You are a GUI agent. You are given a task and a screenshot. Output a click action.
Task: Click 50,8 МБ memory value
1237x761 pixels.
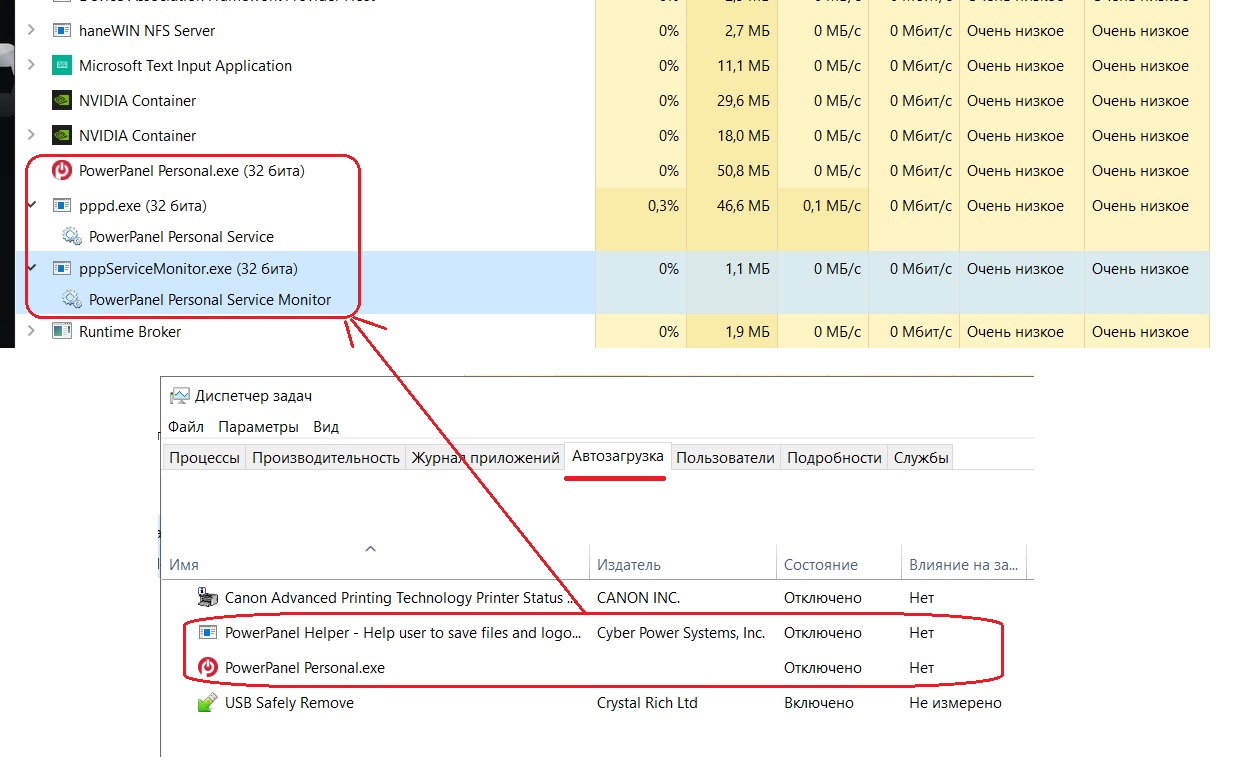(744, 171)
